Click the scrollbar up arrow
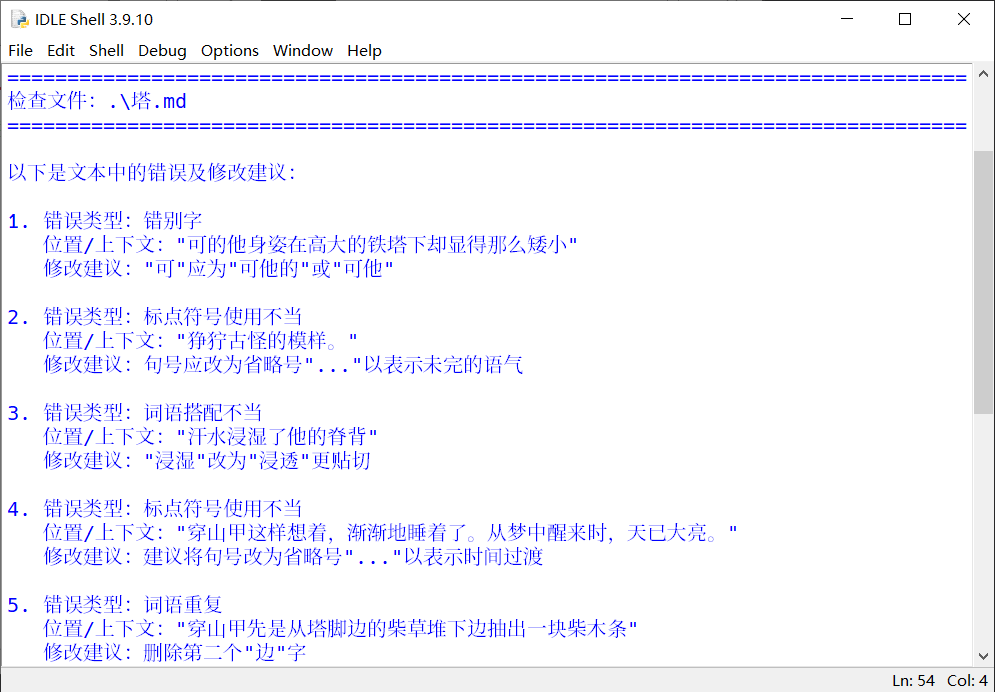This screenshot has width=995, height=692. click(983, 74)
